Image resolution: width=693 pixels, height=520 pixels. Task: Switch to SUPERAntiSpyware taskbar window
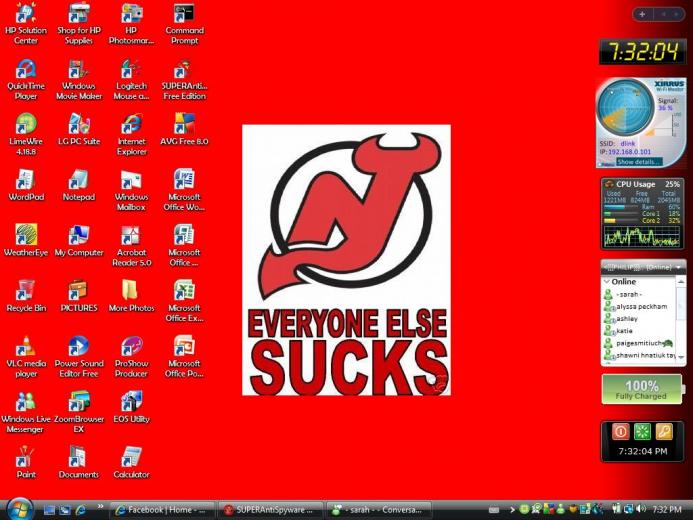click(x=270, y=510)
